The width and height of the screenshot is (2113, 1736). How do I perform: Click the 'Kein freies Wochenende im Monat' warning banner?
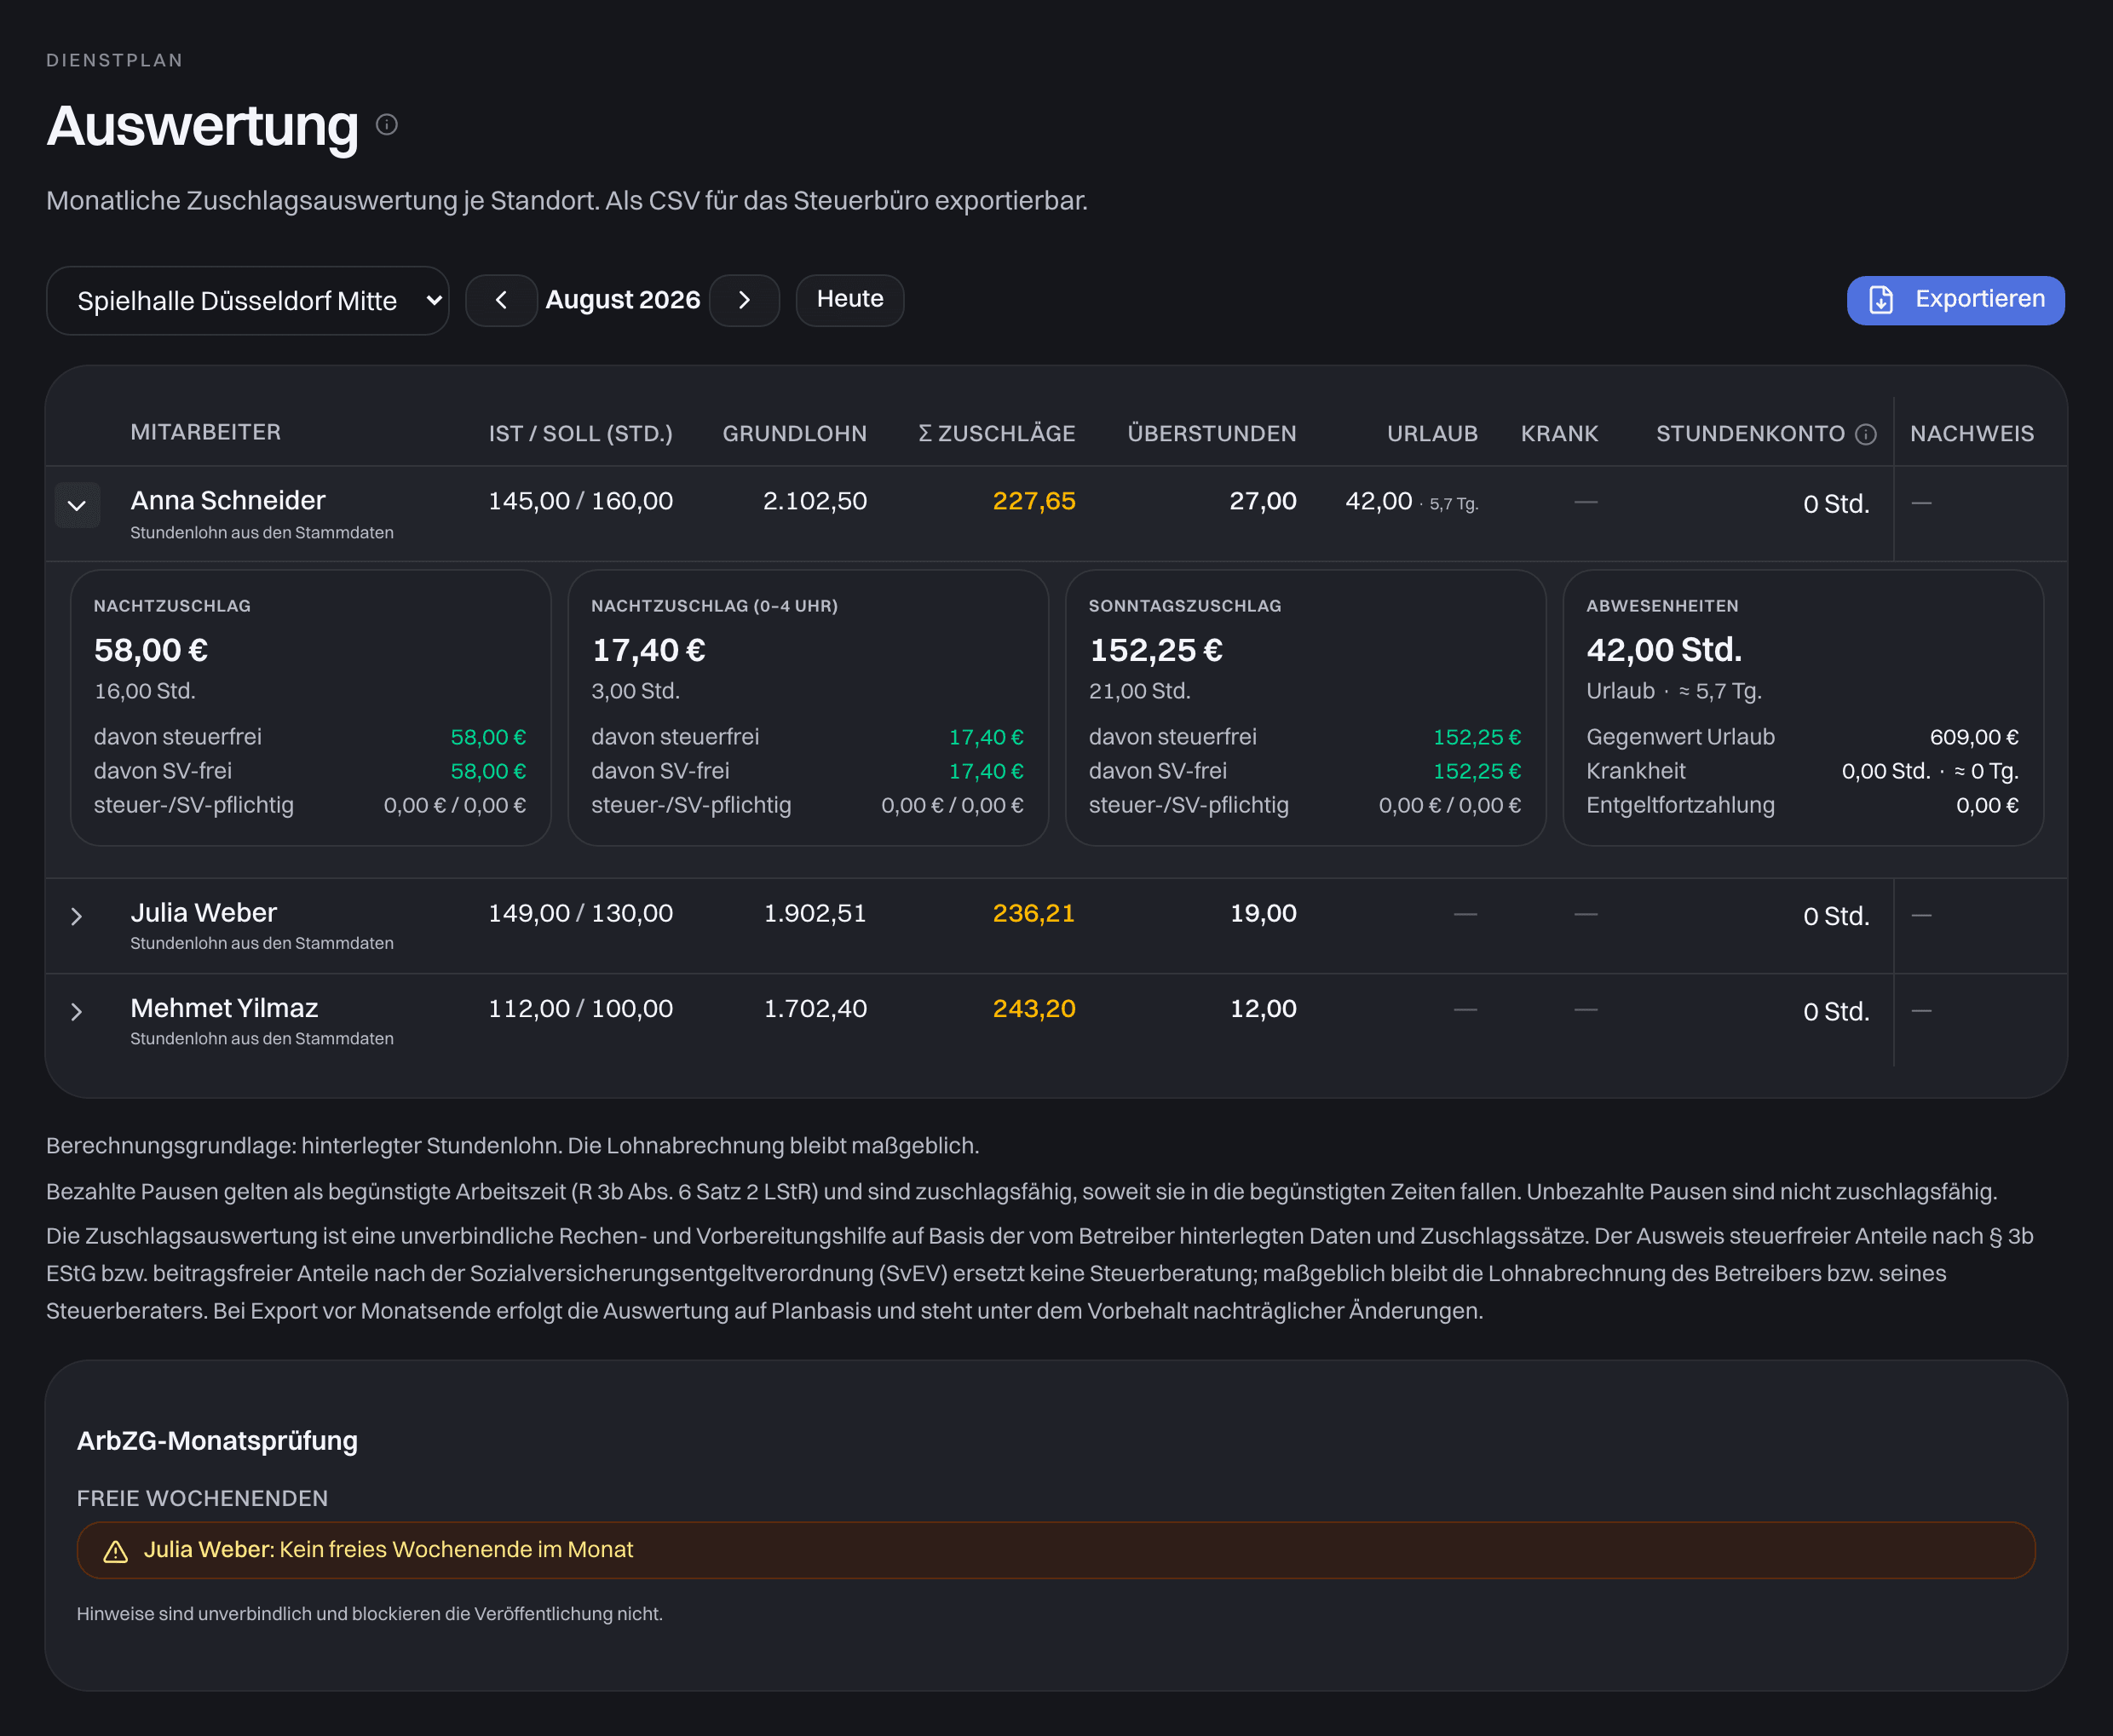[x=1056, y=1550]
